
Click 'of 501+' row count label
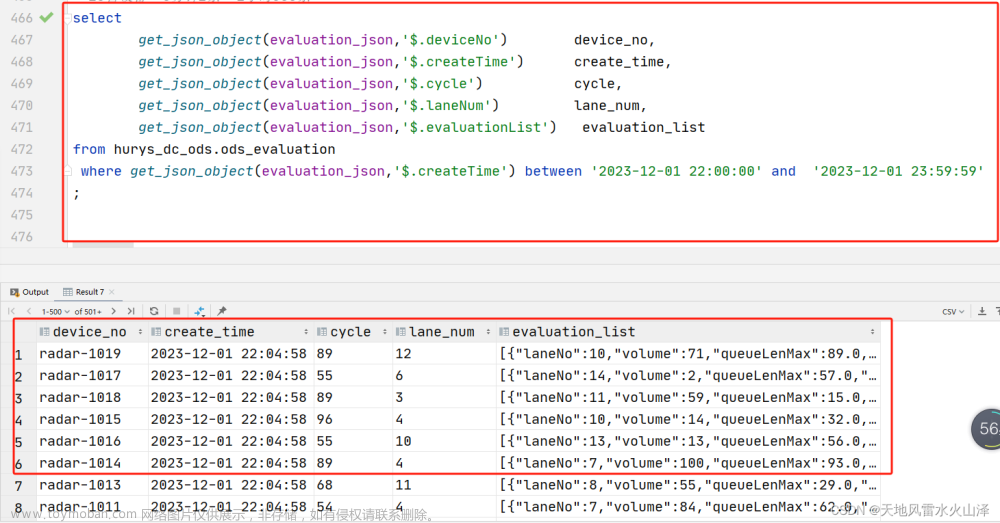[88, 312]
